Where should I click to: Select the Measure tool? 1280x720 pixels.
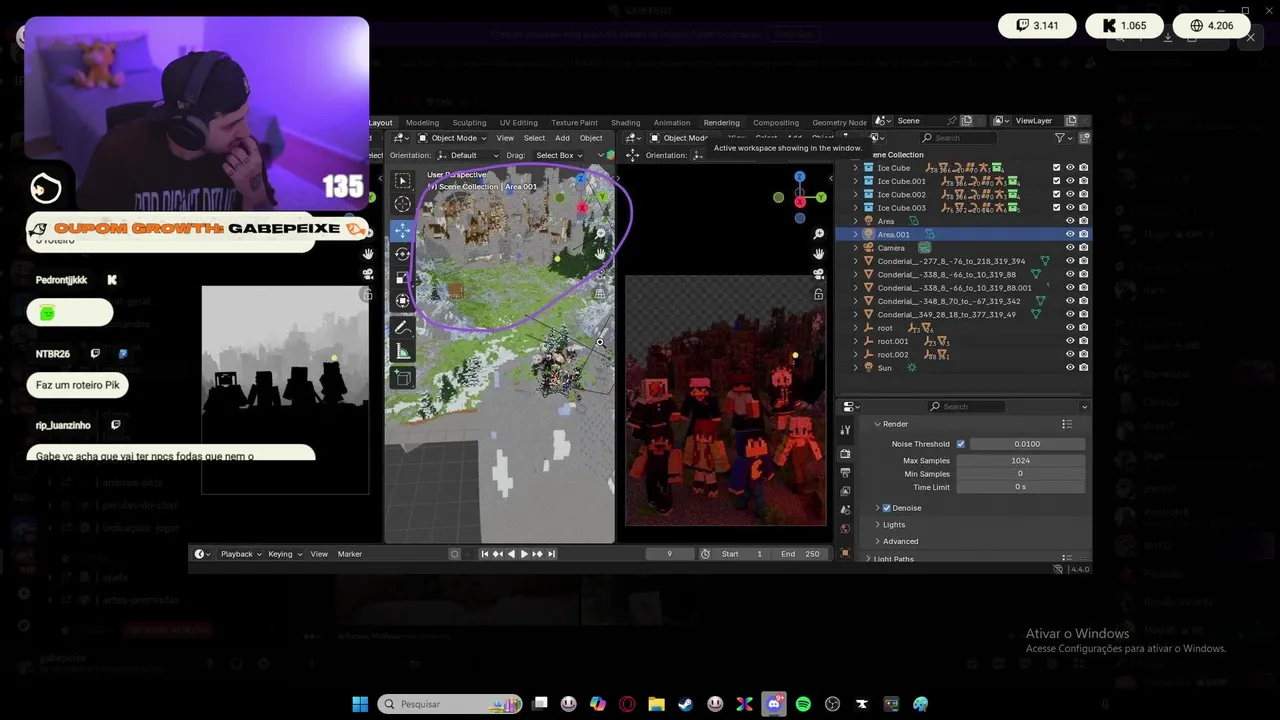click(403, 351)
